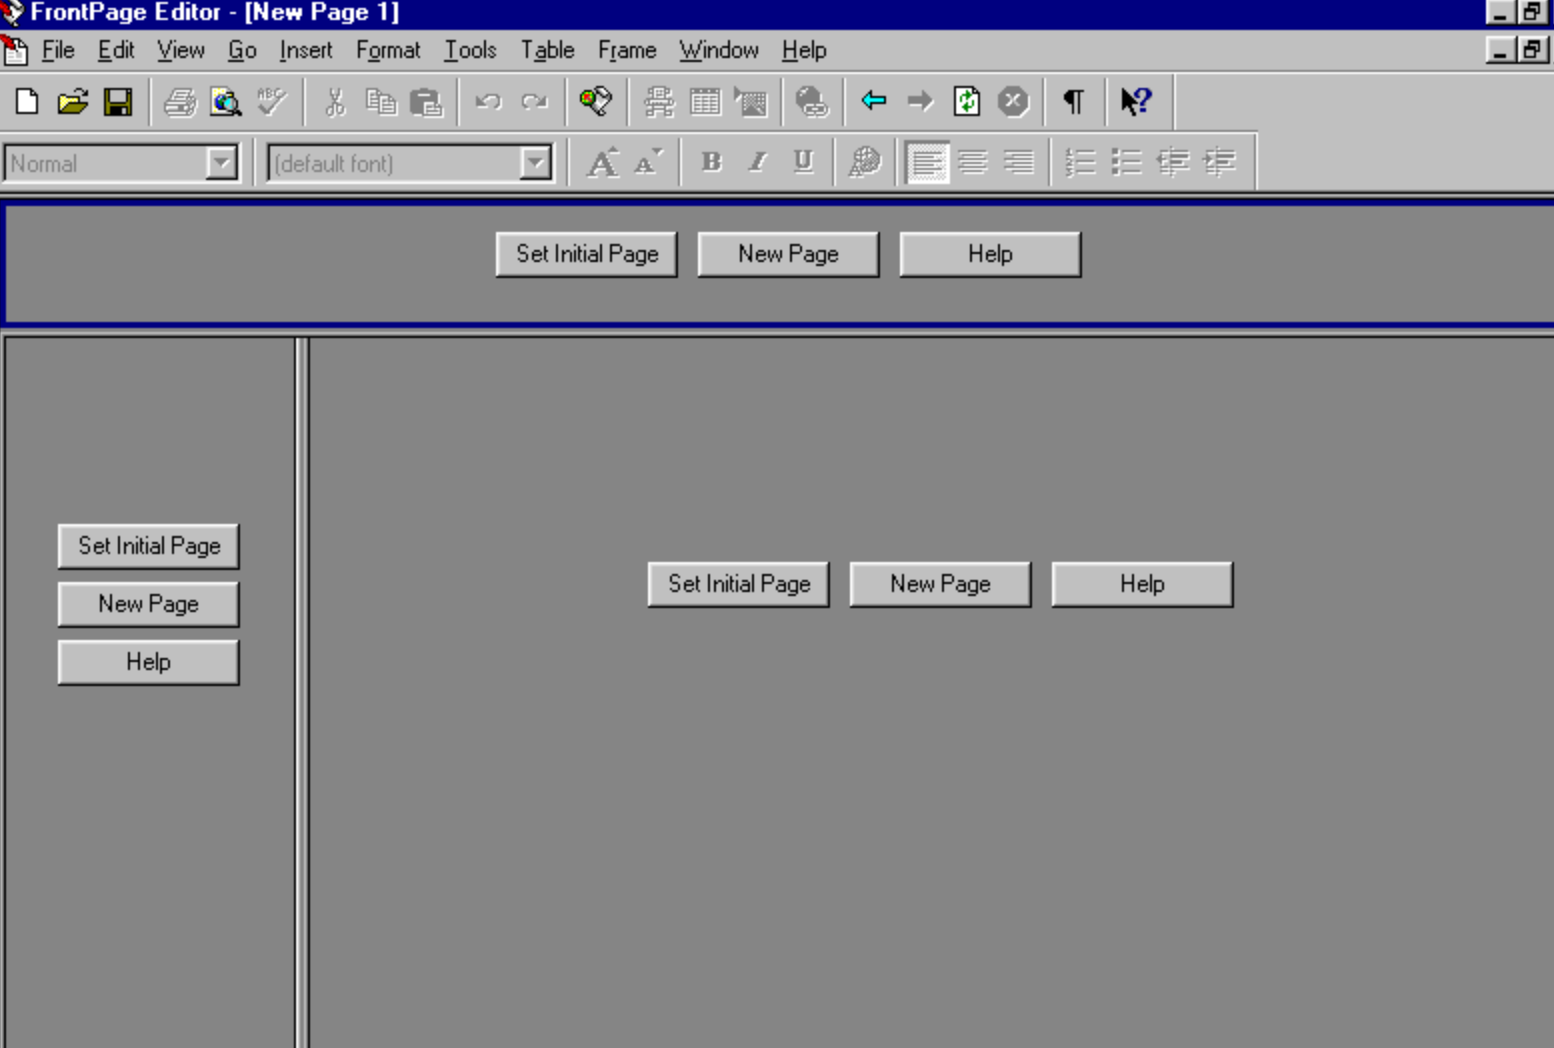The height and width of the screenshot is (1048, 1554).
Task: Open a file using folder icon
Action: tap(72, 101)
